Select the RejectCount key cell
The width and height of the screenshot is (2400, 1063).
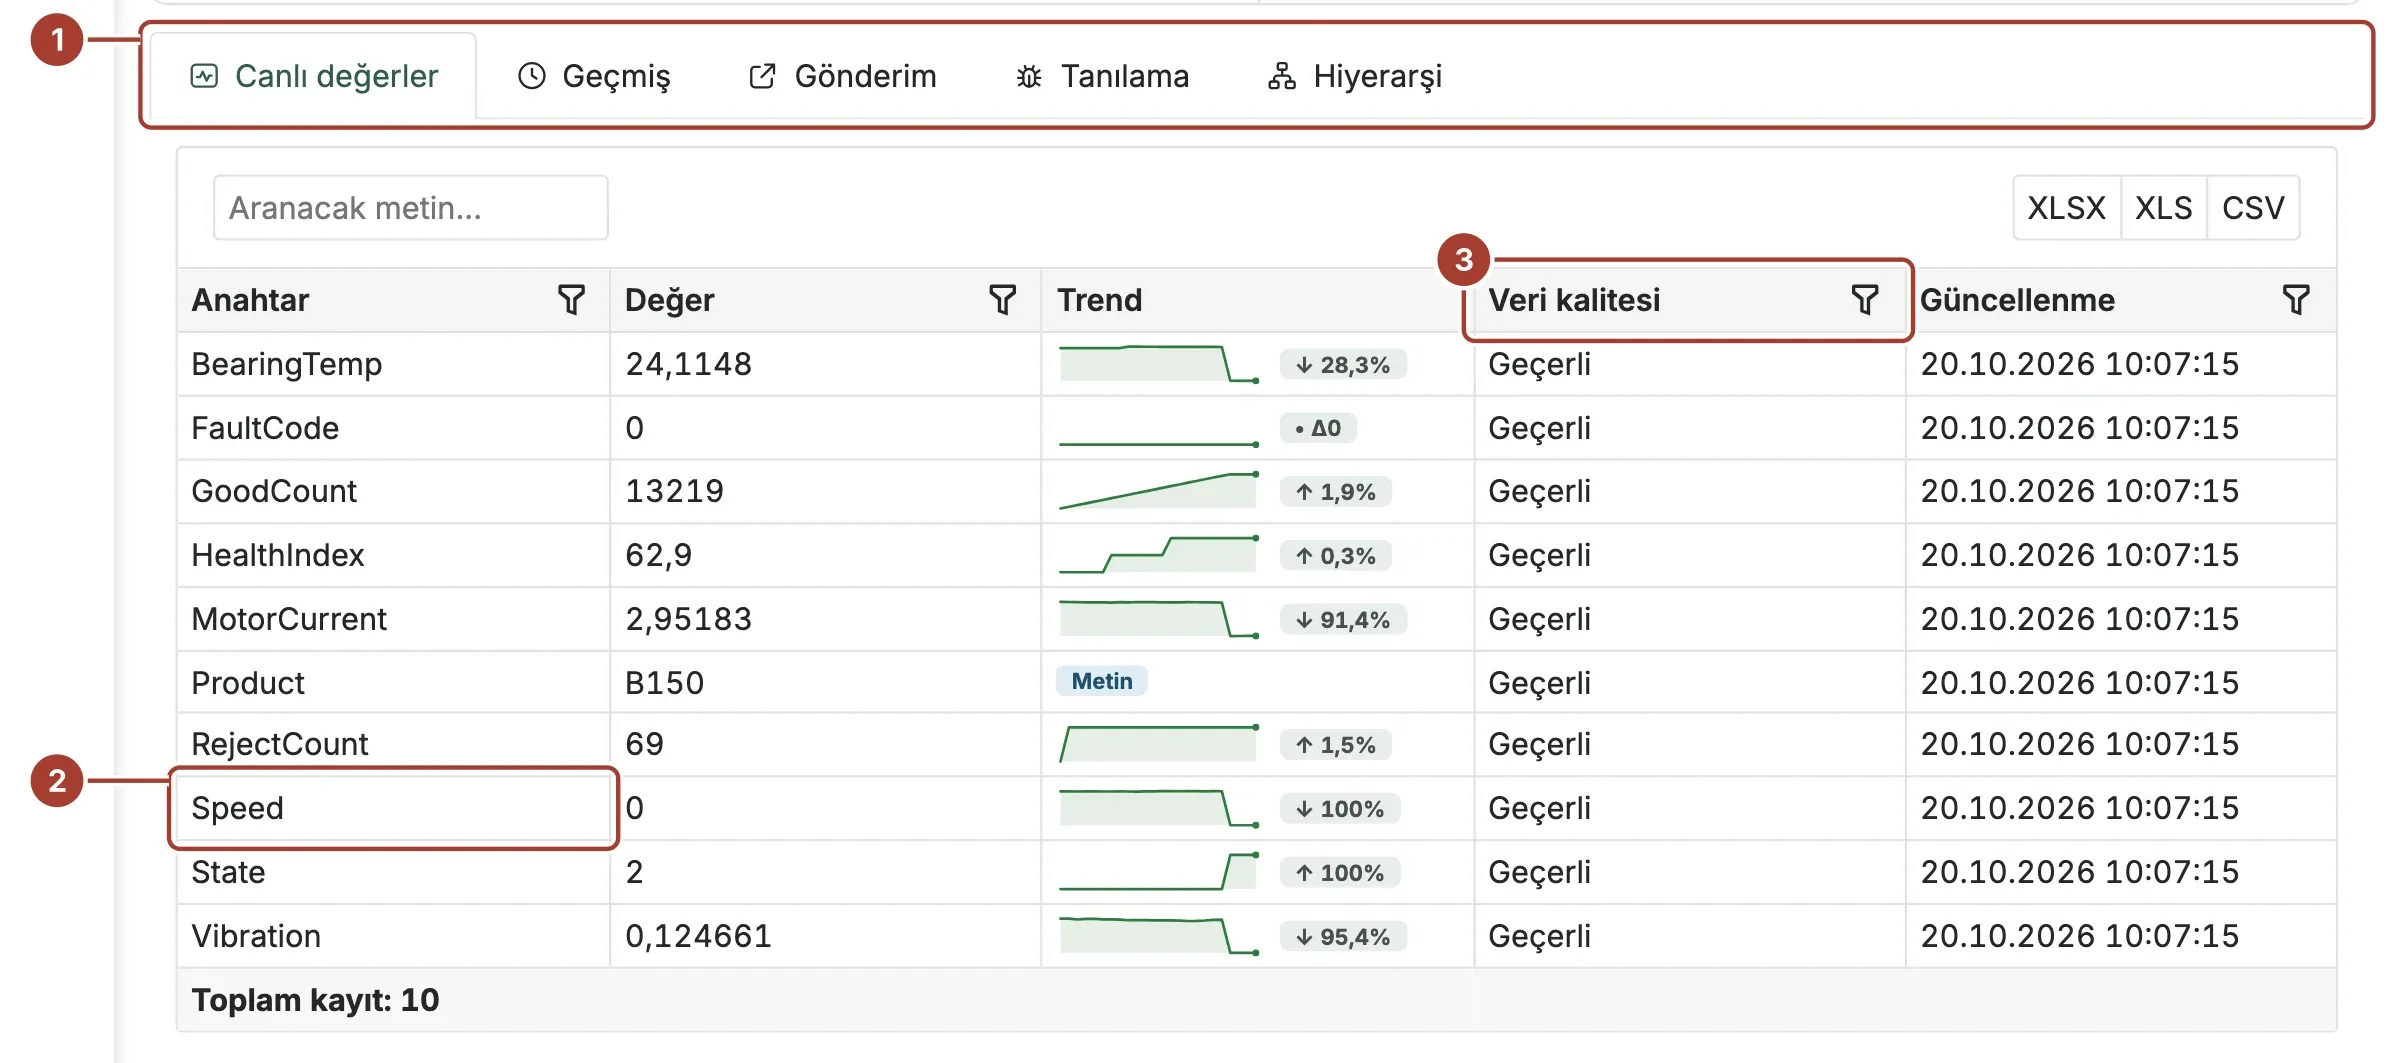tap(394, 744)
